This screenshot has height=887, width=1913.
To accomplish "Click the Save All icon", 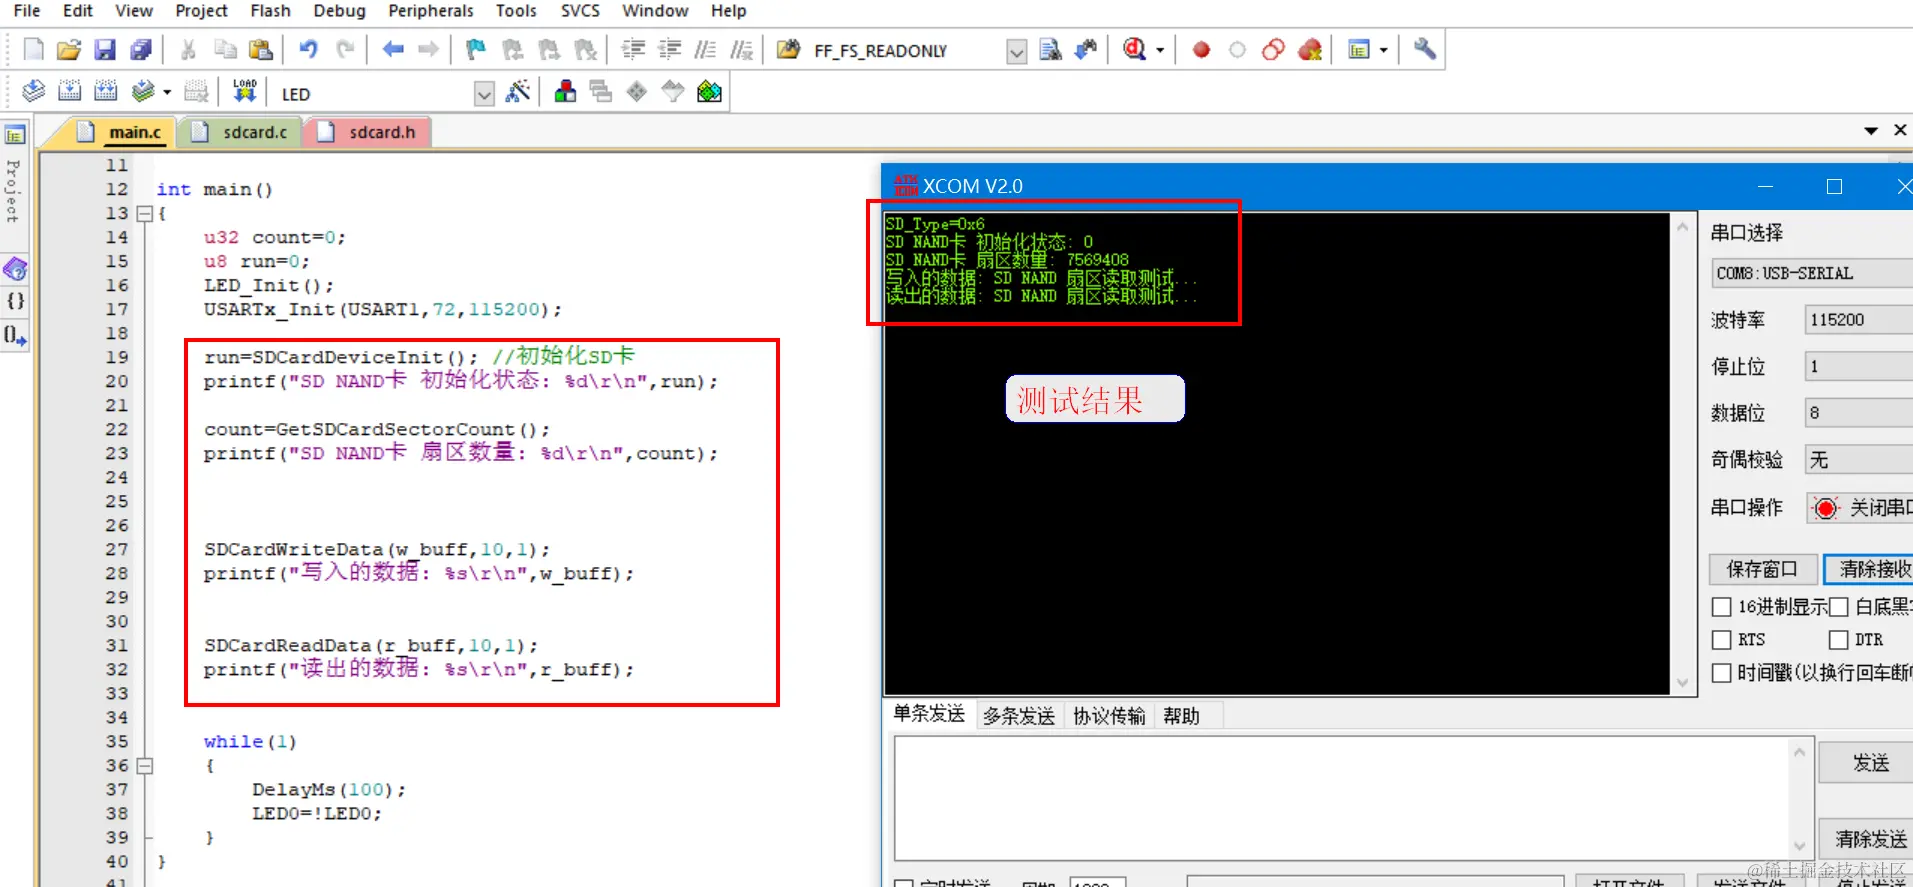I will pyautogui.click(x=141, y=50).
